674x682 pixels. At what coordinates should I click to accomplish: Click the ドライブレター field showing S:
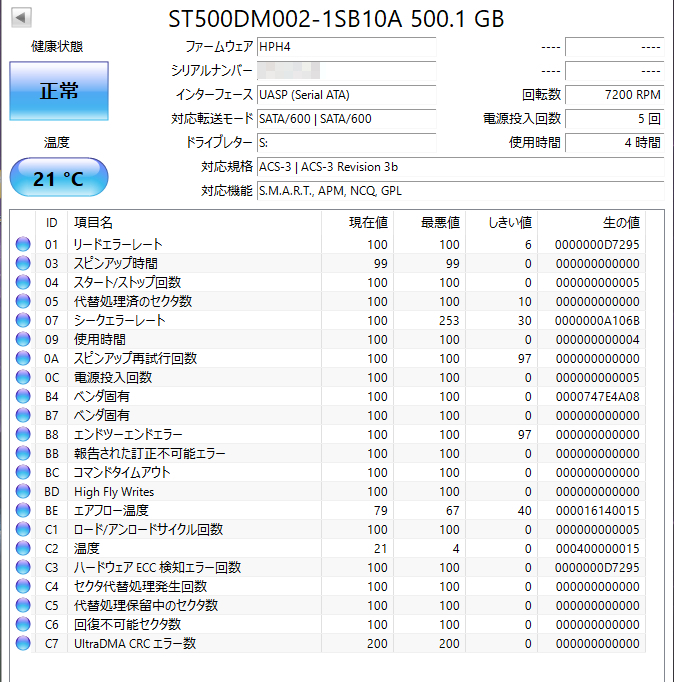pos(347,143)
